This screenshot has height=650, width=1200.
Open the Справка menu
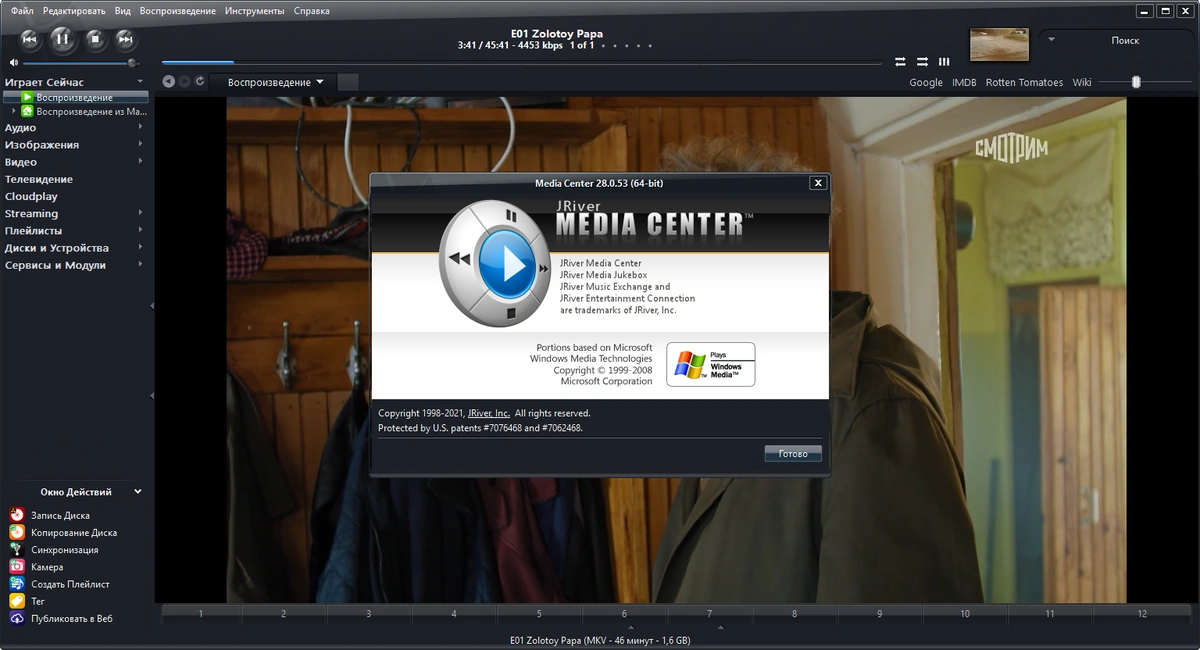coord(312,11)
